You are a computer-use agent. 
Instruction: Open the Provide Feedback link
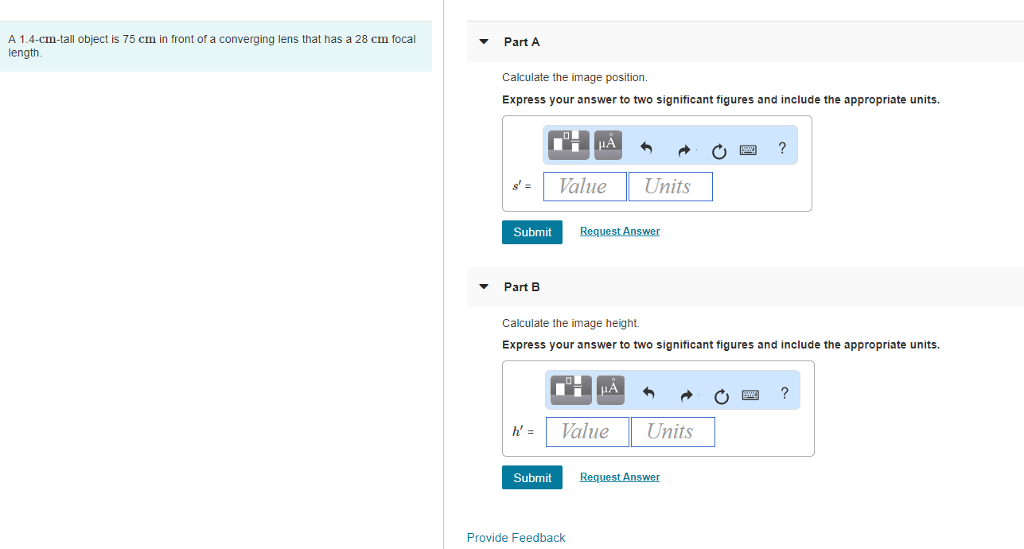[x=516, y=538]
